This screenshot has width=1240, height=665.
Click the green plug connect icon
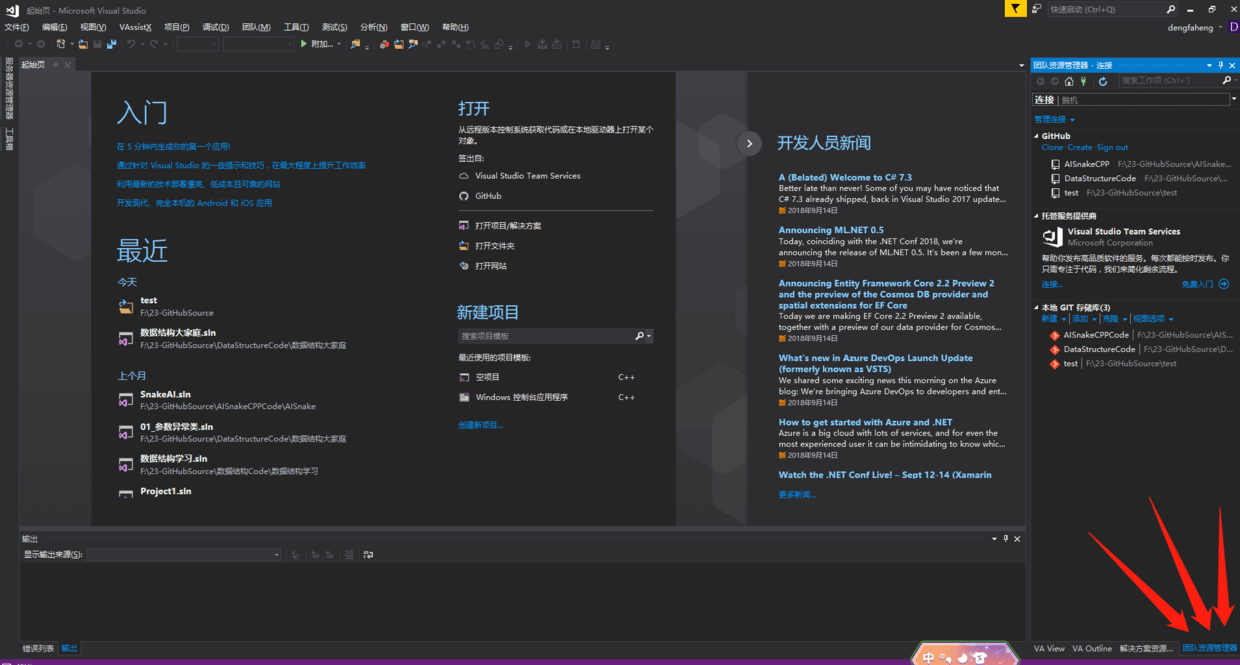pyautogui.click(x=1083, y=81)
